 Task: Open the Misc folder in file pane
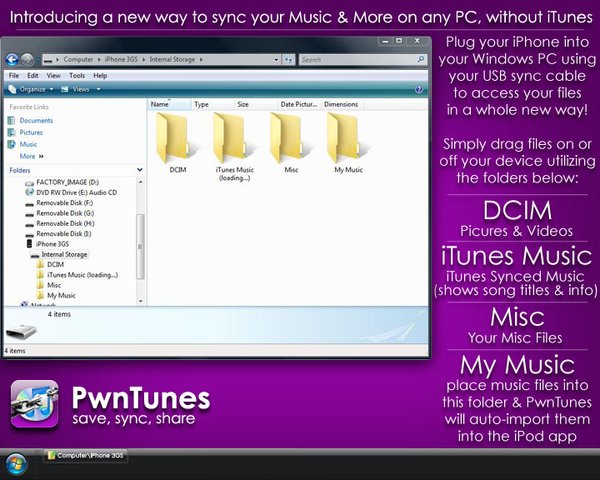(291, 139)
